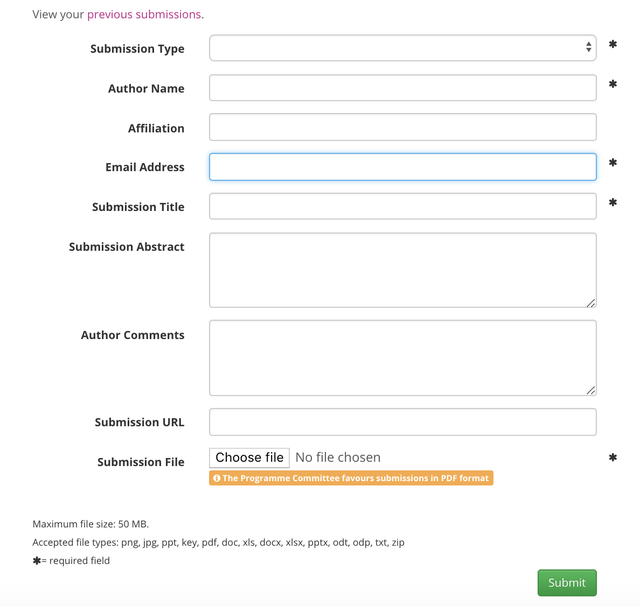Open the previous submissions link
Viewport: 640px width, 606px height.
[144, 14]
